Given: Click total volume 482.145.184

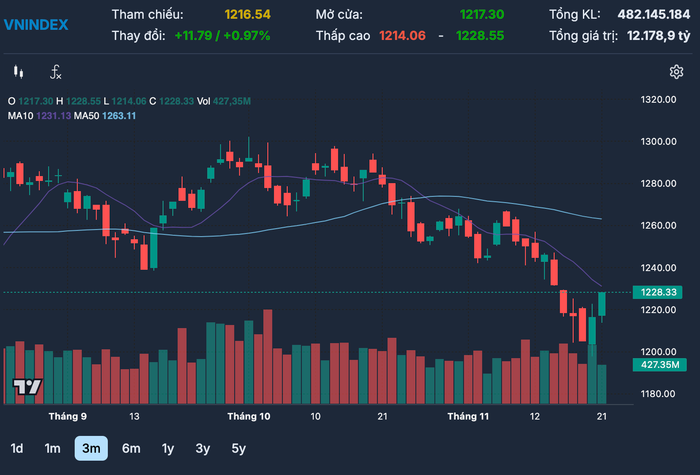Looking at the screenshot, I should tap(654, 15).
